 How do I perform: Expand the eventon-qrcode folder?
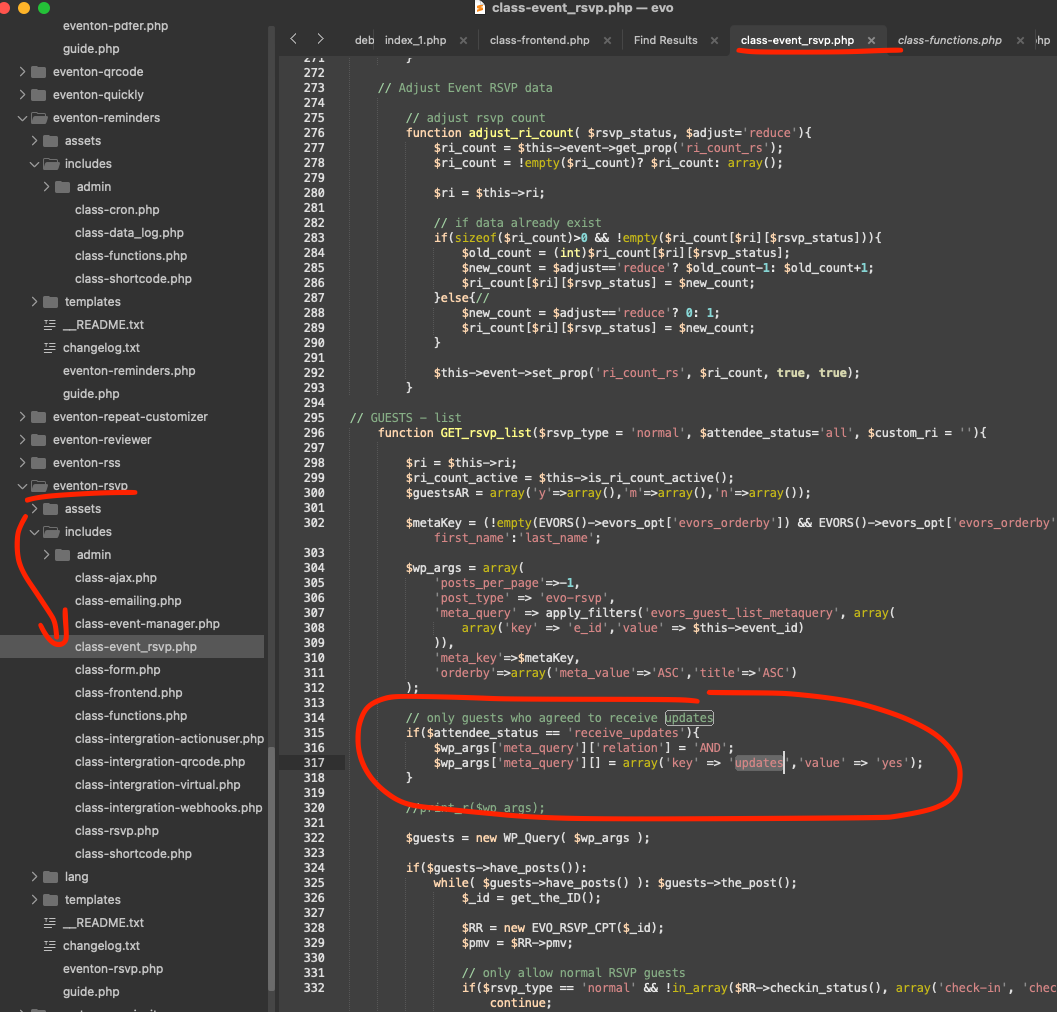22,71
